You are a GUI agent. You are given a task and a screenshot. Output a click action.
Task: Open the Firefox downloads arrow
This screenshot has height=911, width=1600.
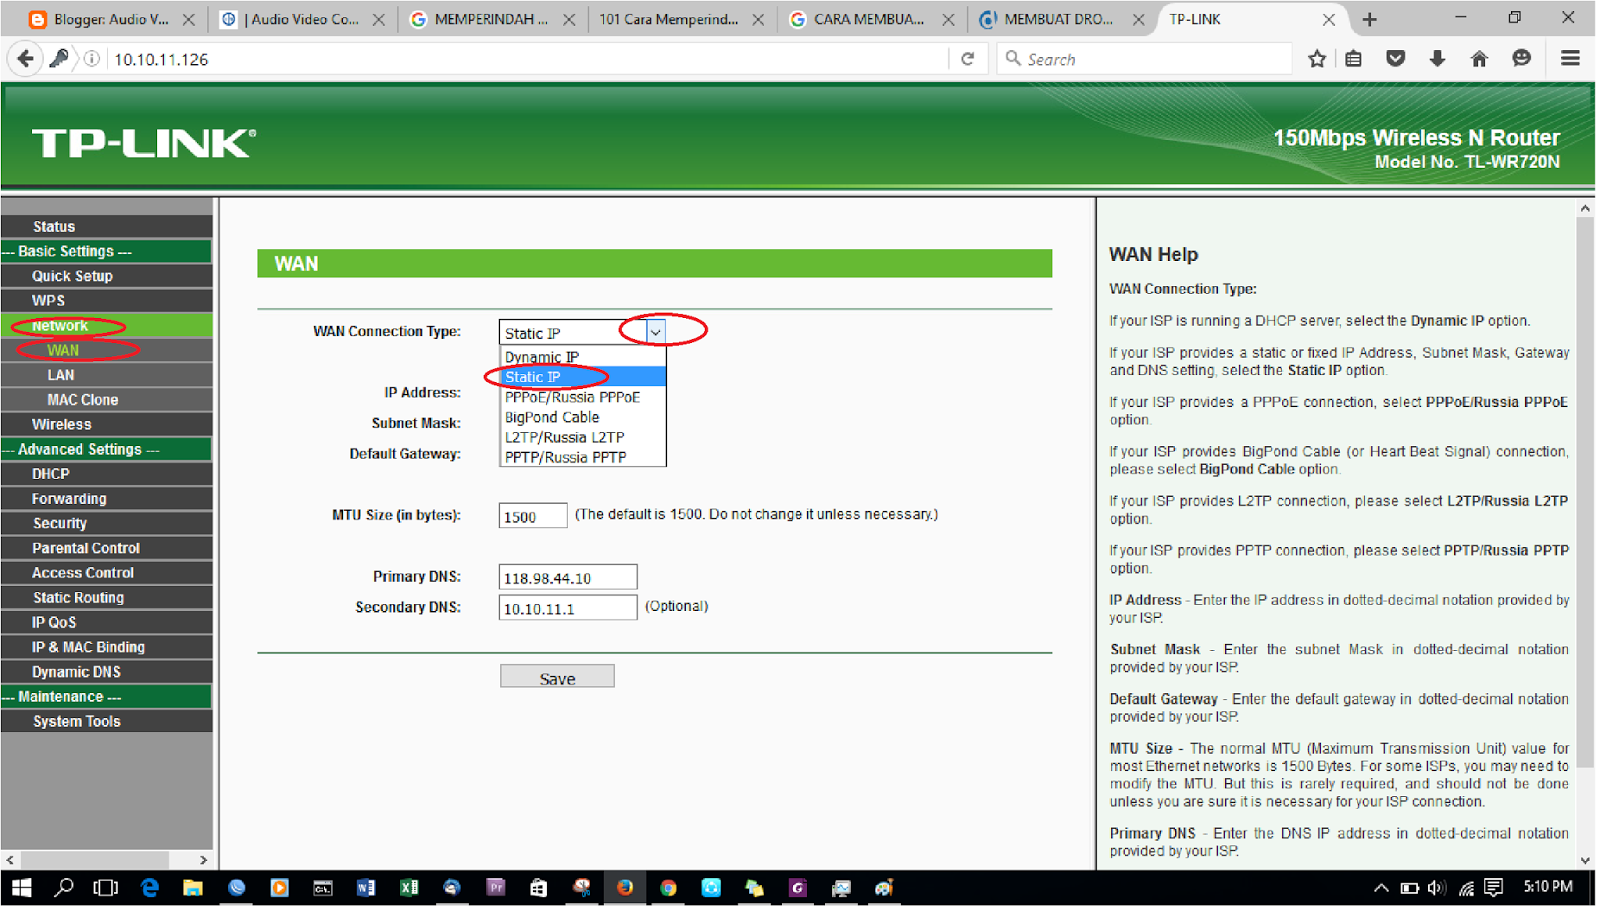tap(1437, 59)
